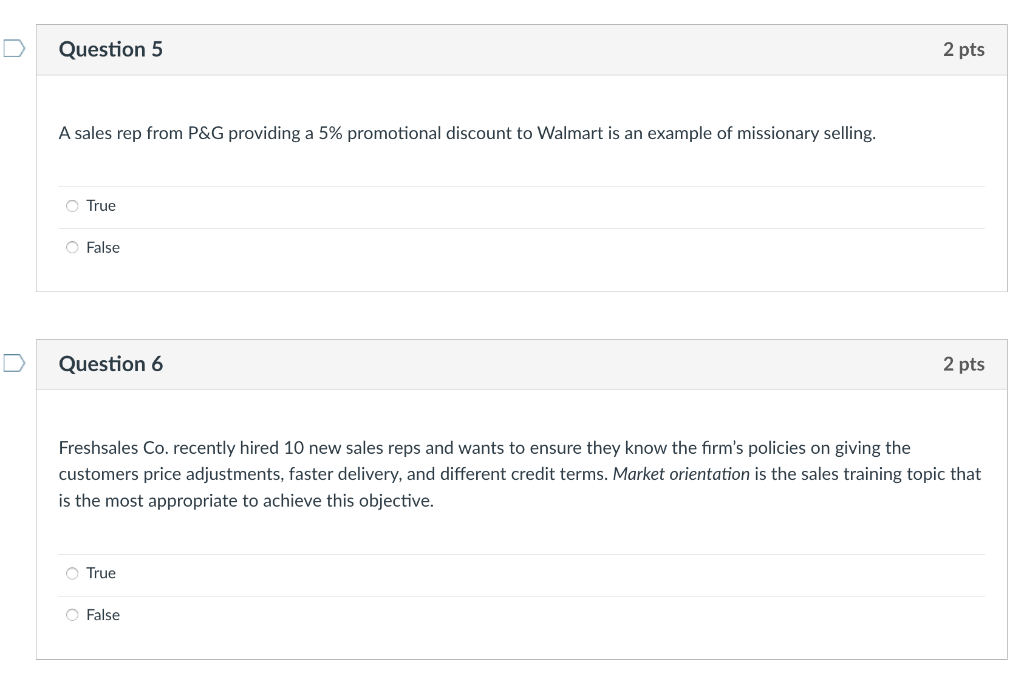This screenshot has width=1024, height=684.
Task: Click the False answer label in Question 6
Action: click(x=103, y=615)
